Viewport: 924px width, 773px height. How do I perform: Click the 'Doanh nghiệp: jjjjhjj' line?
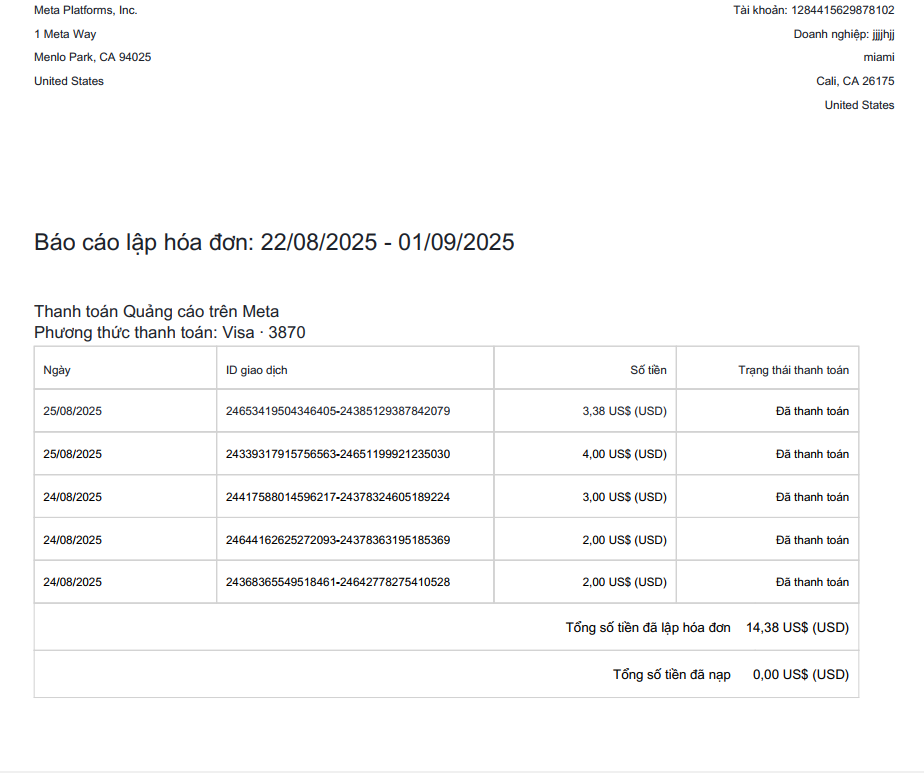(x=844, y=34)
